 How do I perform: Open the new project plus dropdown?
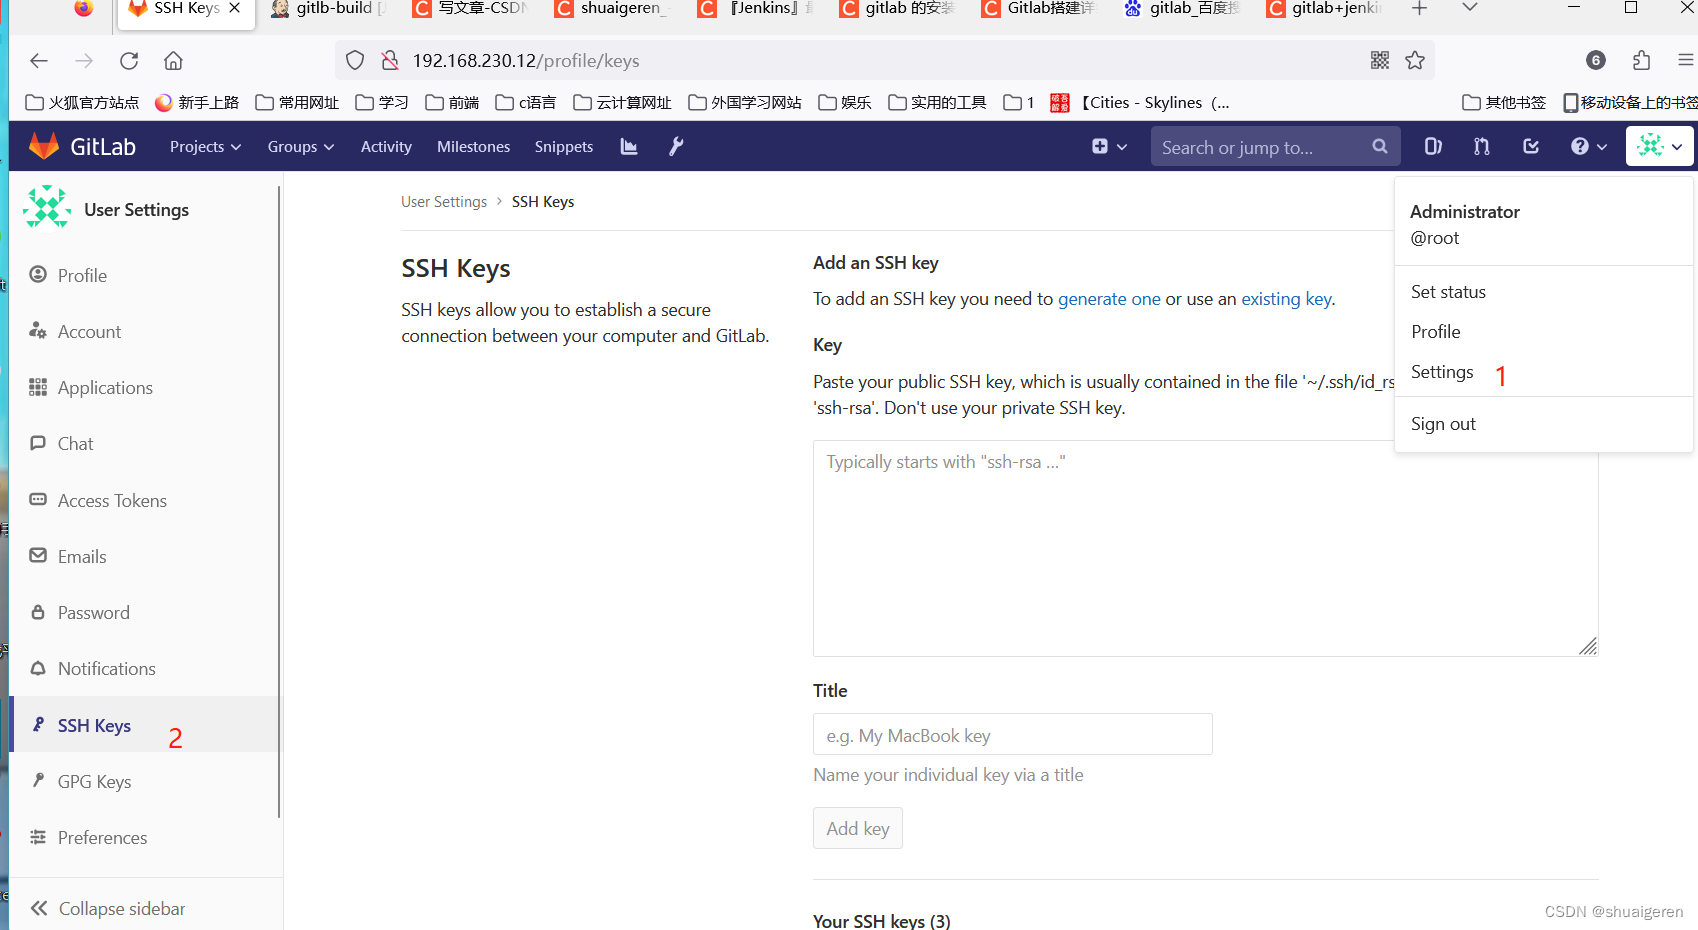click(1108, 146)
